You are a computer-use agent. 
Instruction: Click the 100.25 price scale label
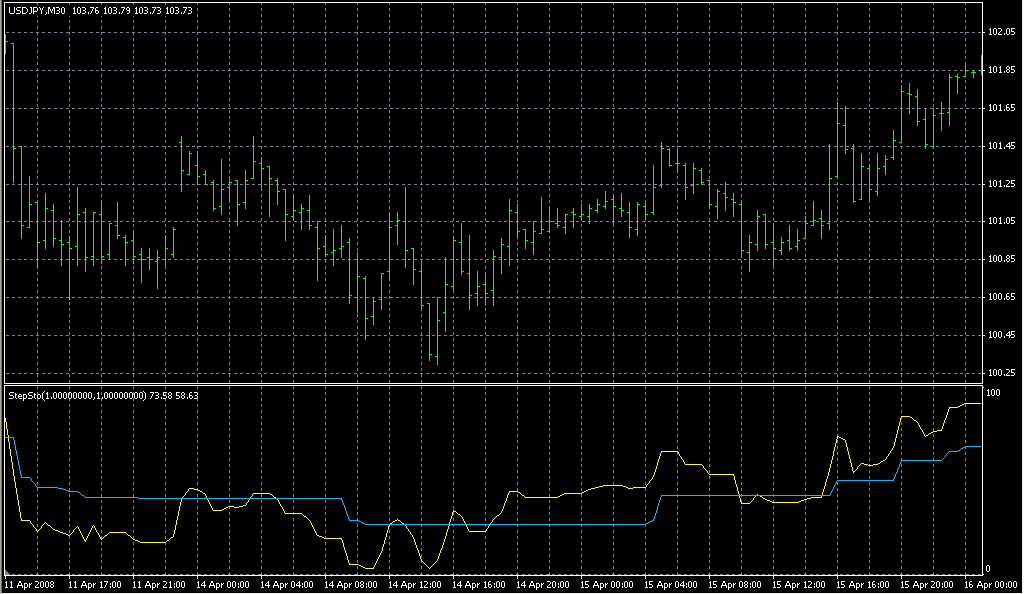[1001, 373]
